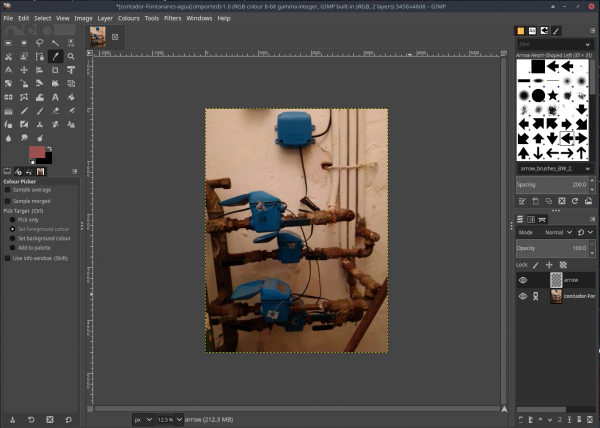Select the Zoom magnifier tool
The height and width of the screenshot is (428, 600).
71,56
